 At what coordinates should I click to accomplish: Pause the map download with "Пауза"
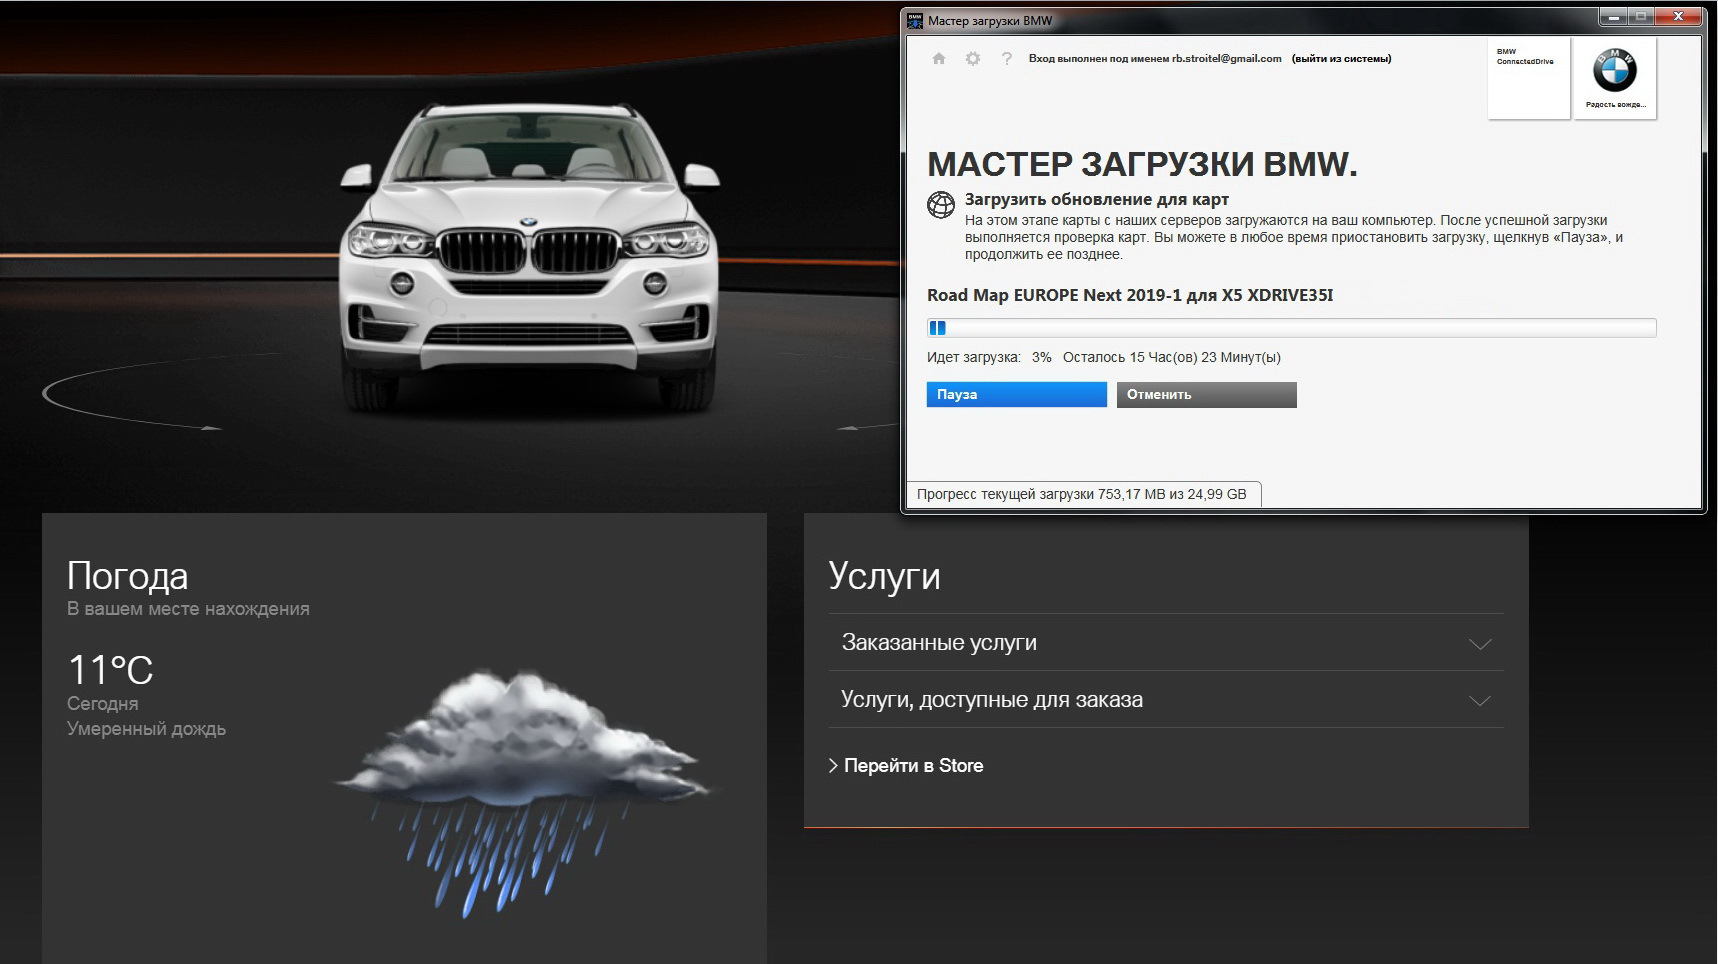(1016, 395)
